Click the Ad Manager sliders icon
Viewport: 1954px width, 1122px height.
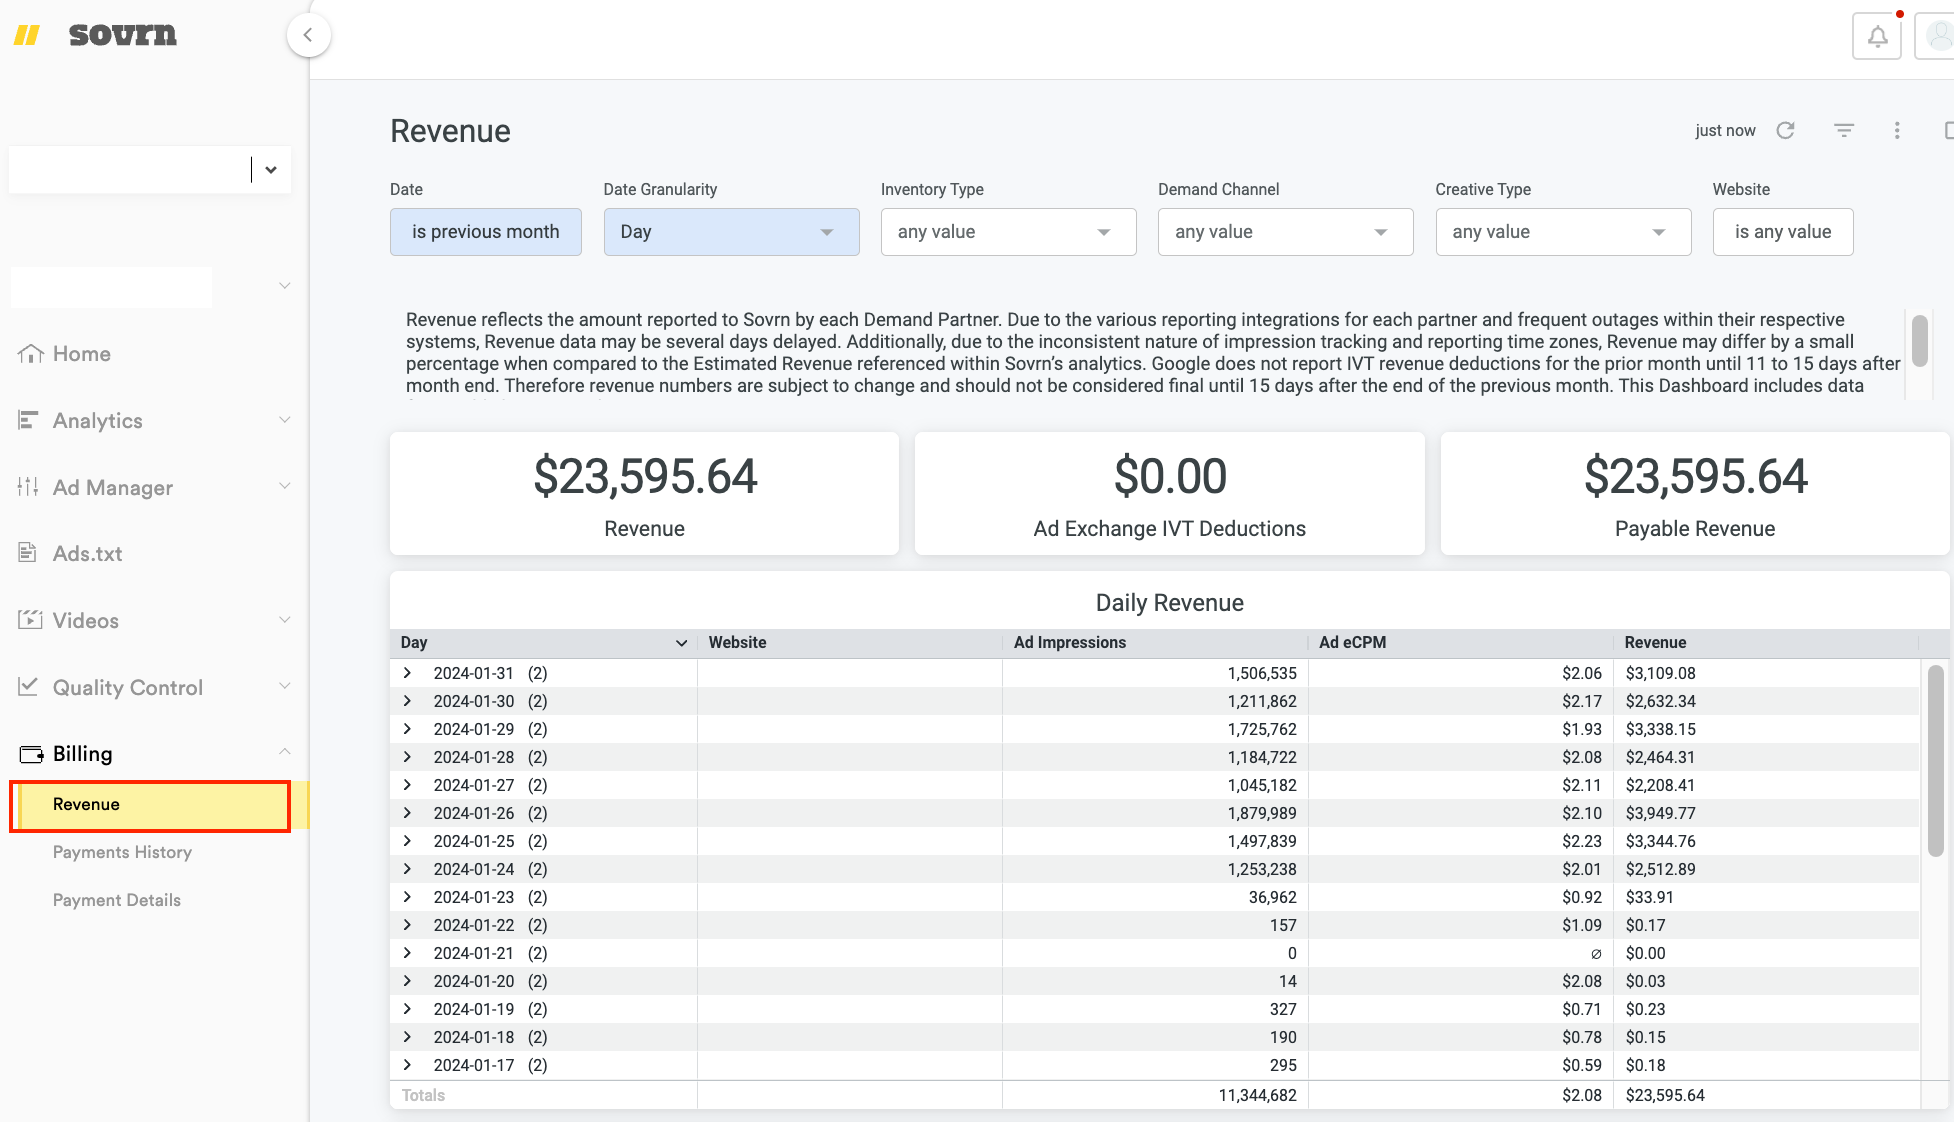(28, 487)
